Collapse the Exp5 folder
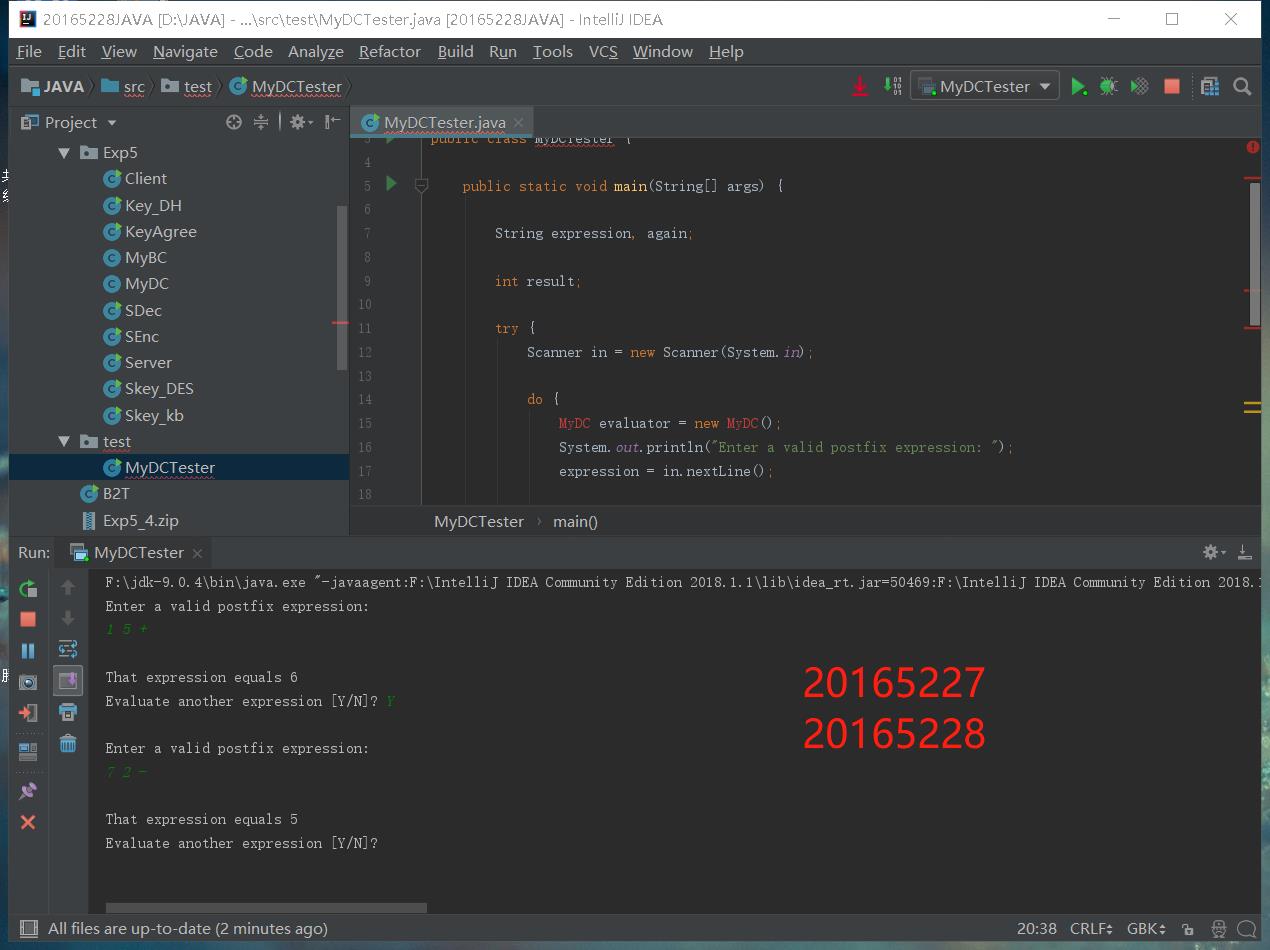 pyautogui.click(x=64, y=153)
